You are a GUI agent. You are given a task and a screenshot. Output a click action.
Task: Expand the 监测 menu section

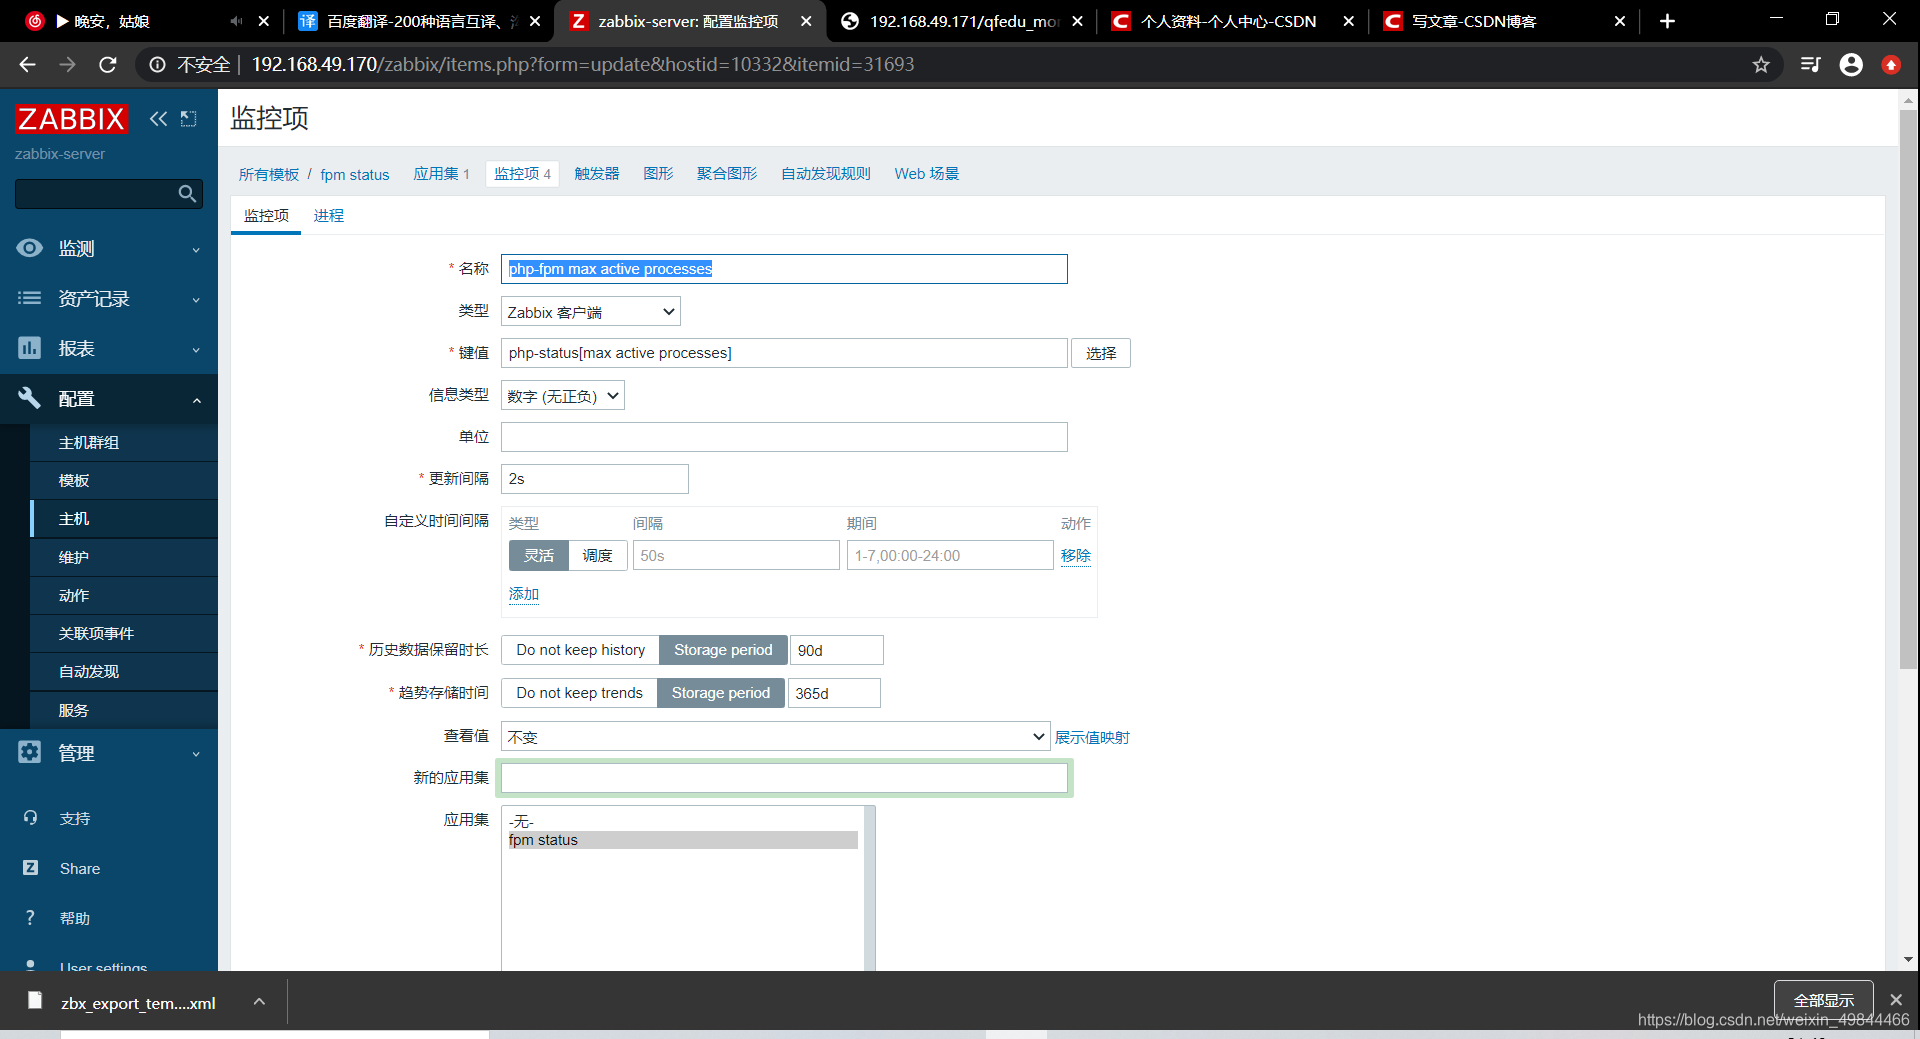196,249
